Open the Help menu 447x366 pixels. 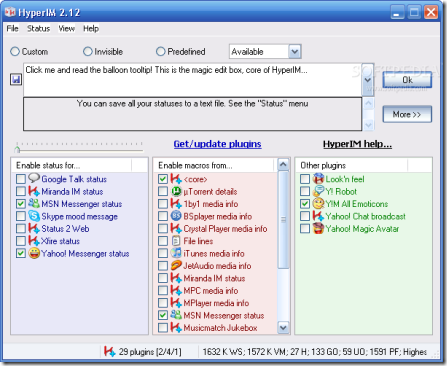[x=91, y=29]
